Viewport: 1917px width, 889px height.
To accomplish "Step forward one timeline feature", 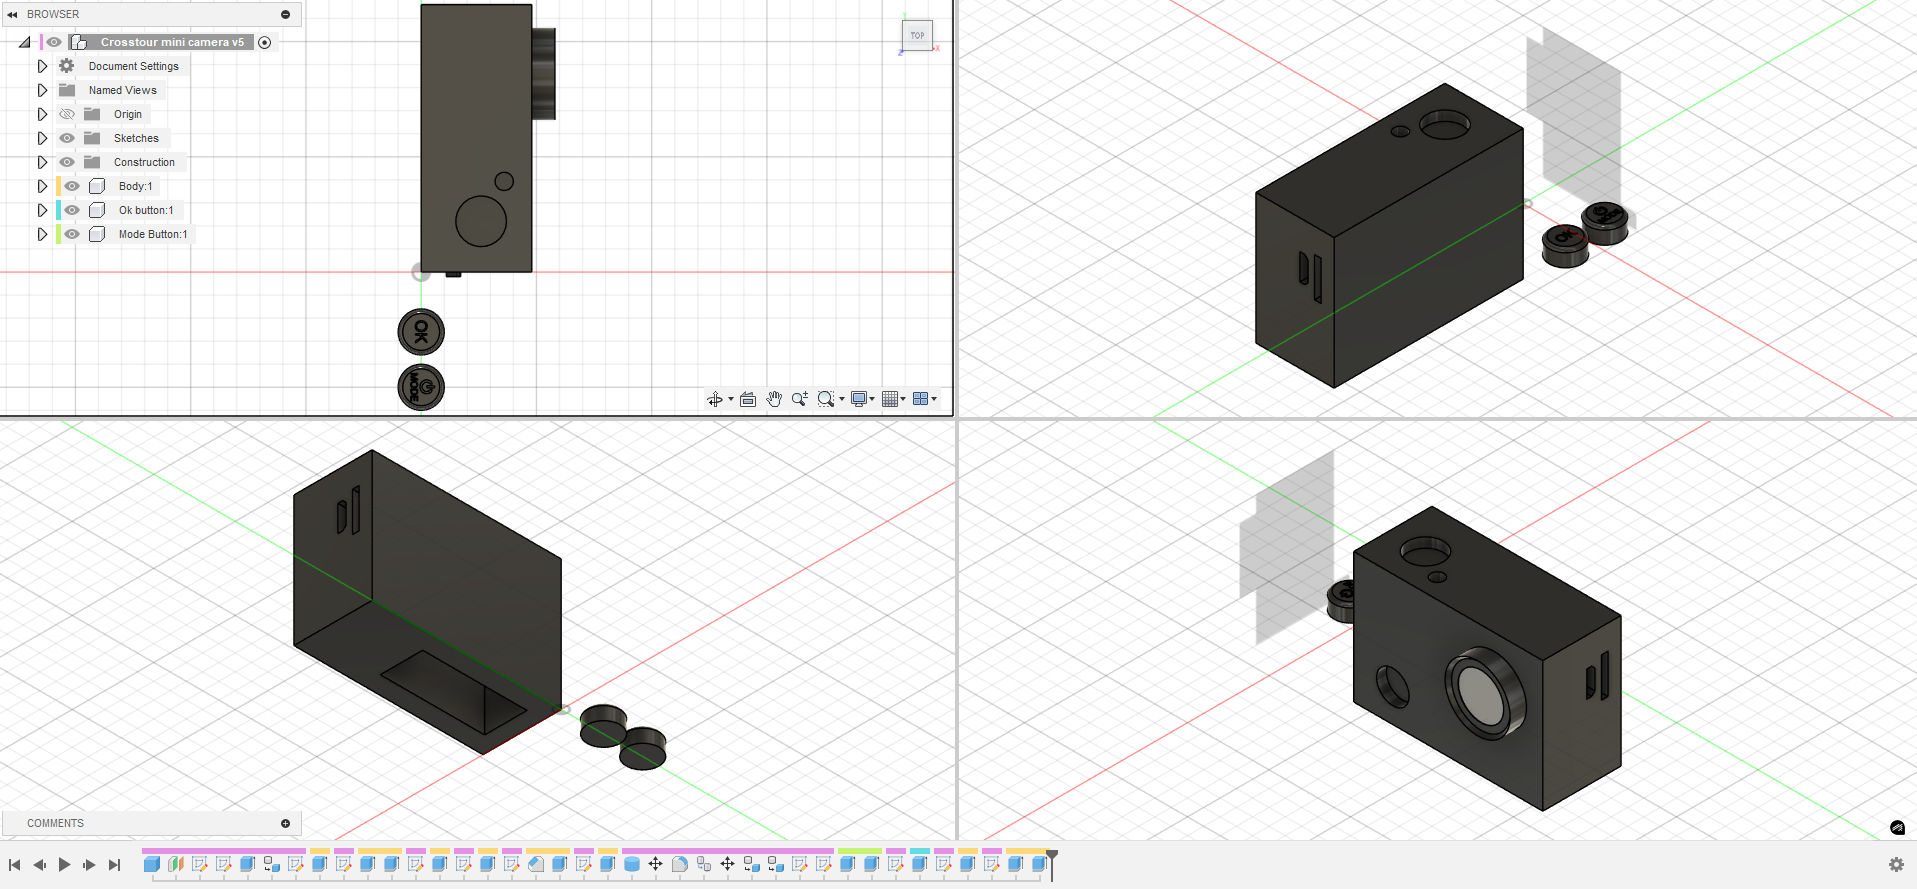I will click(89, 864).
